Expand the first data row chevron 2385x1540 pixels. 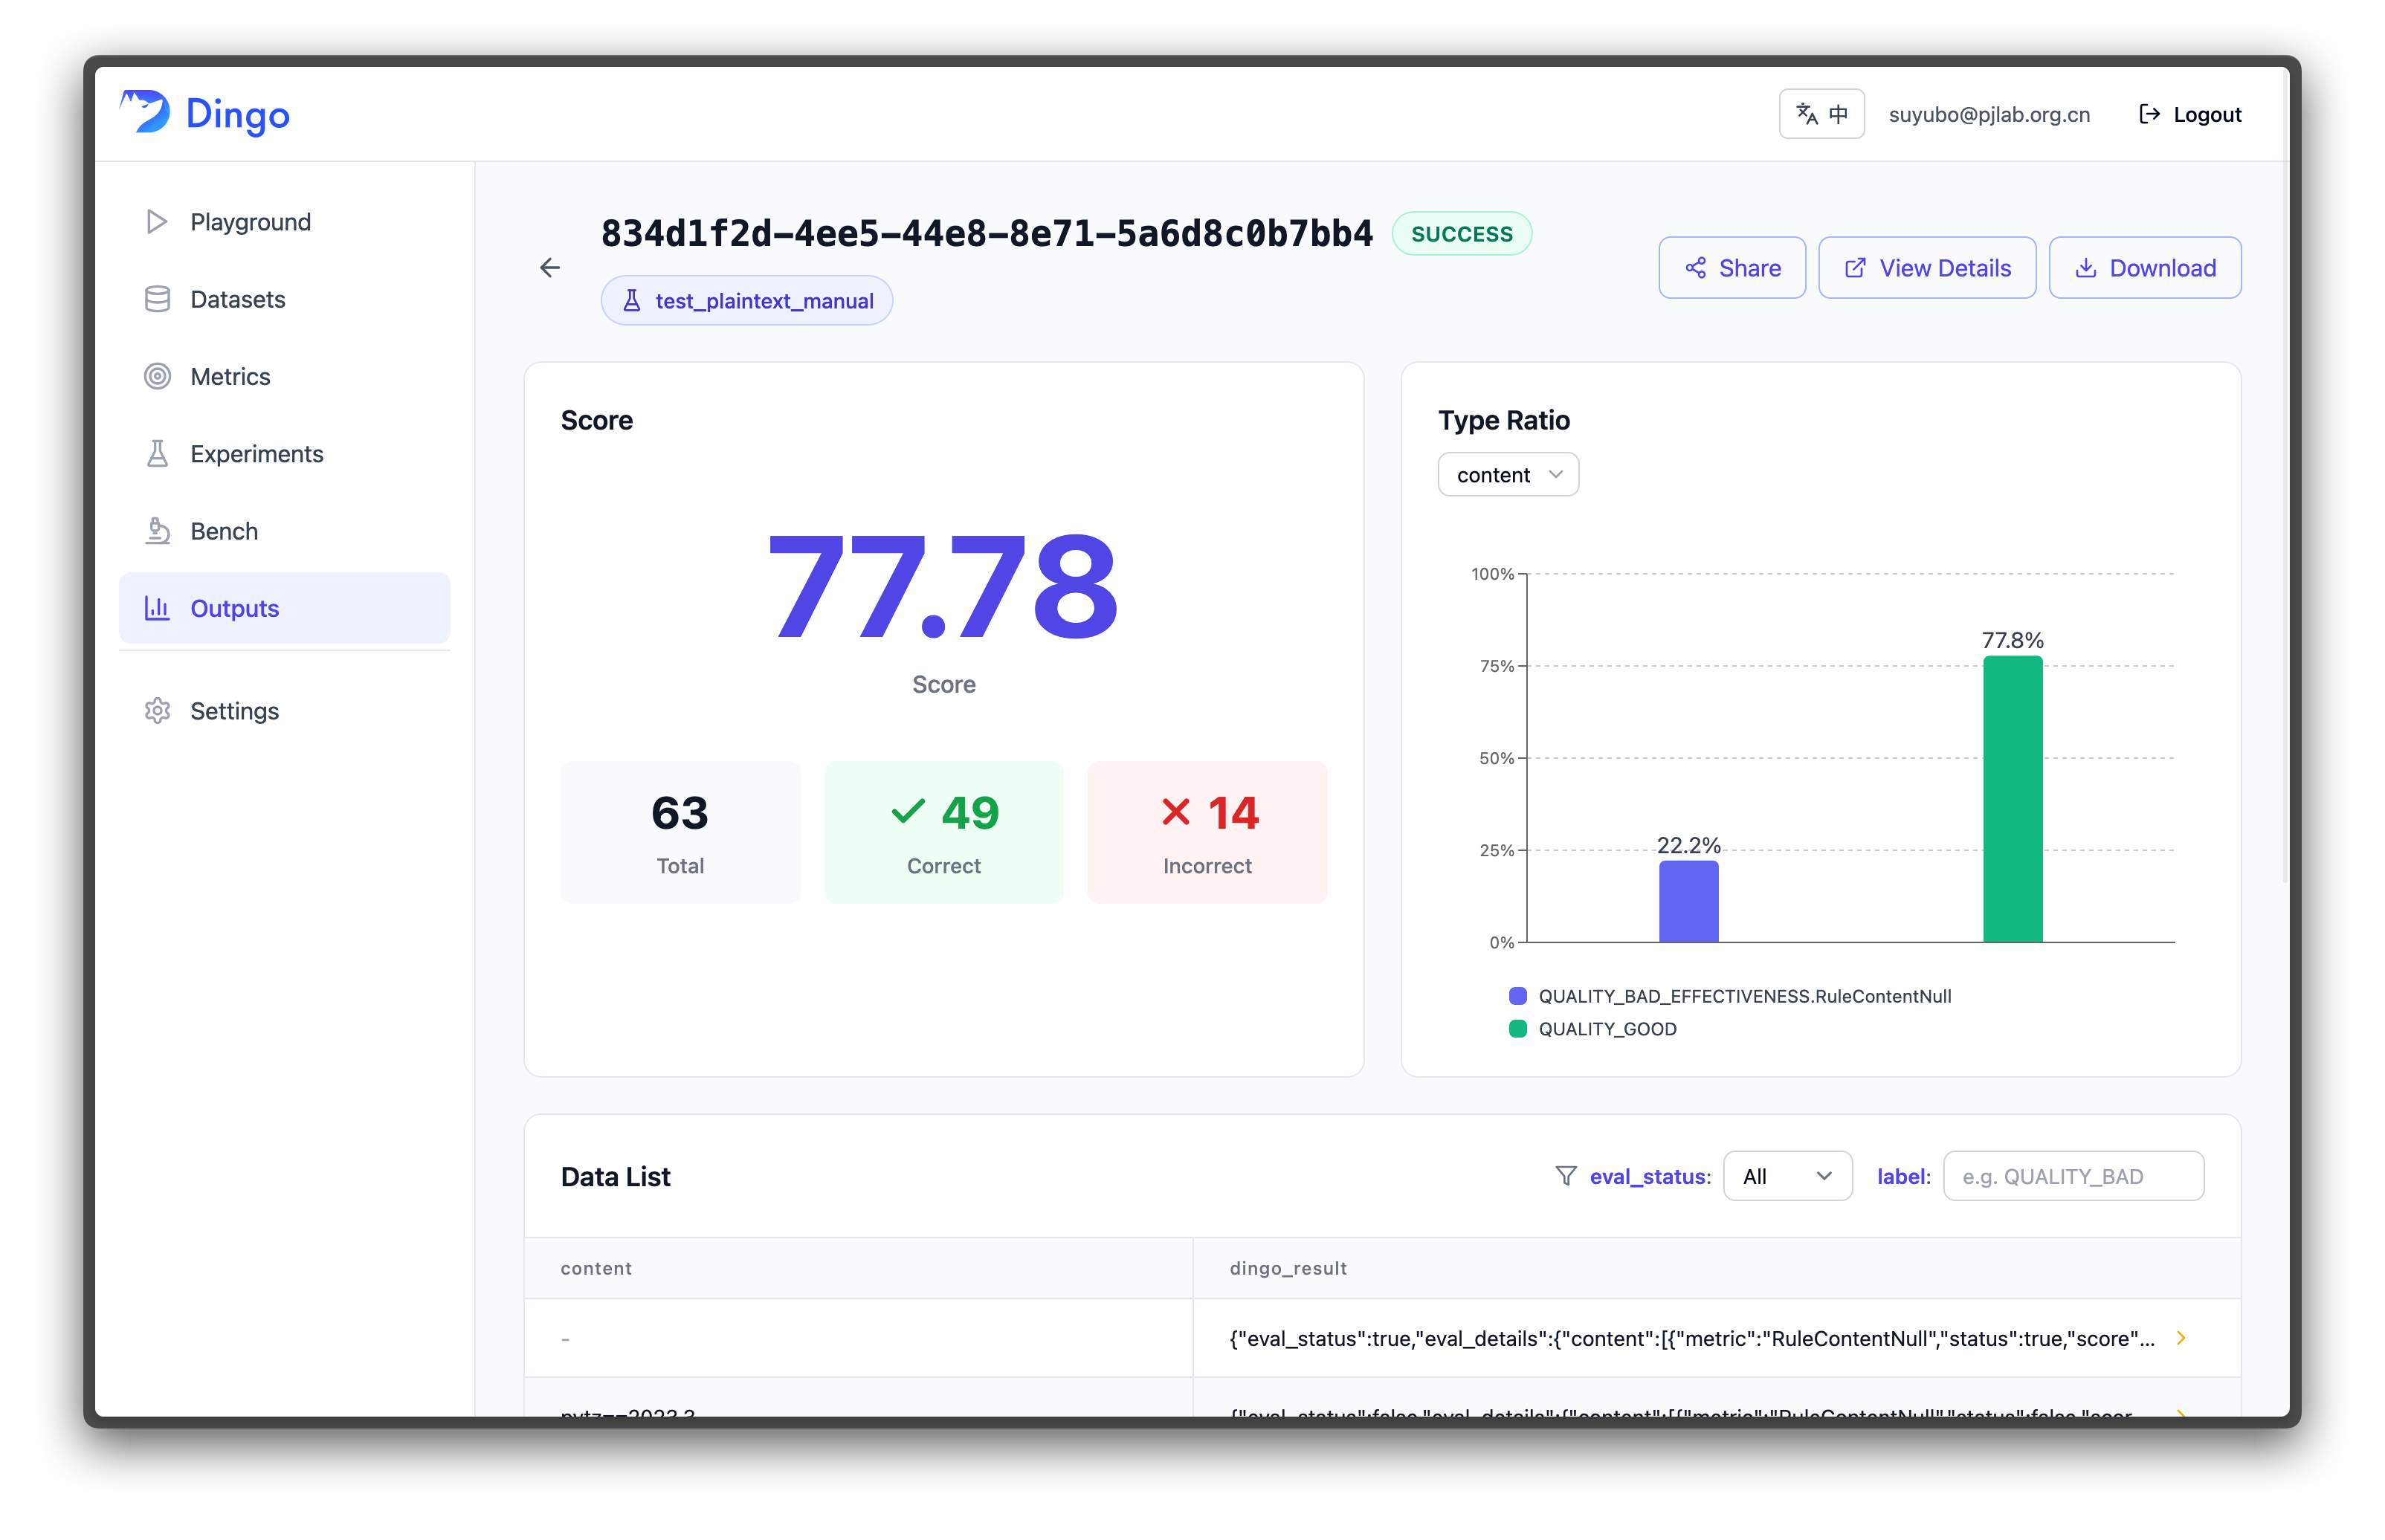pos(2181,1338)
